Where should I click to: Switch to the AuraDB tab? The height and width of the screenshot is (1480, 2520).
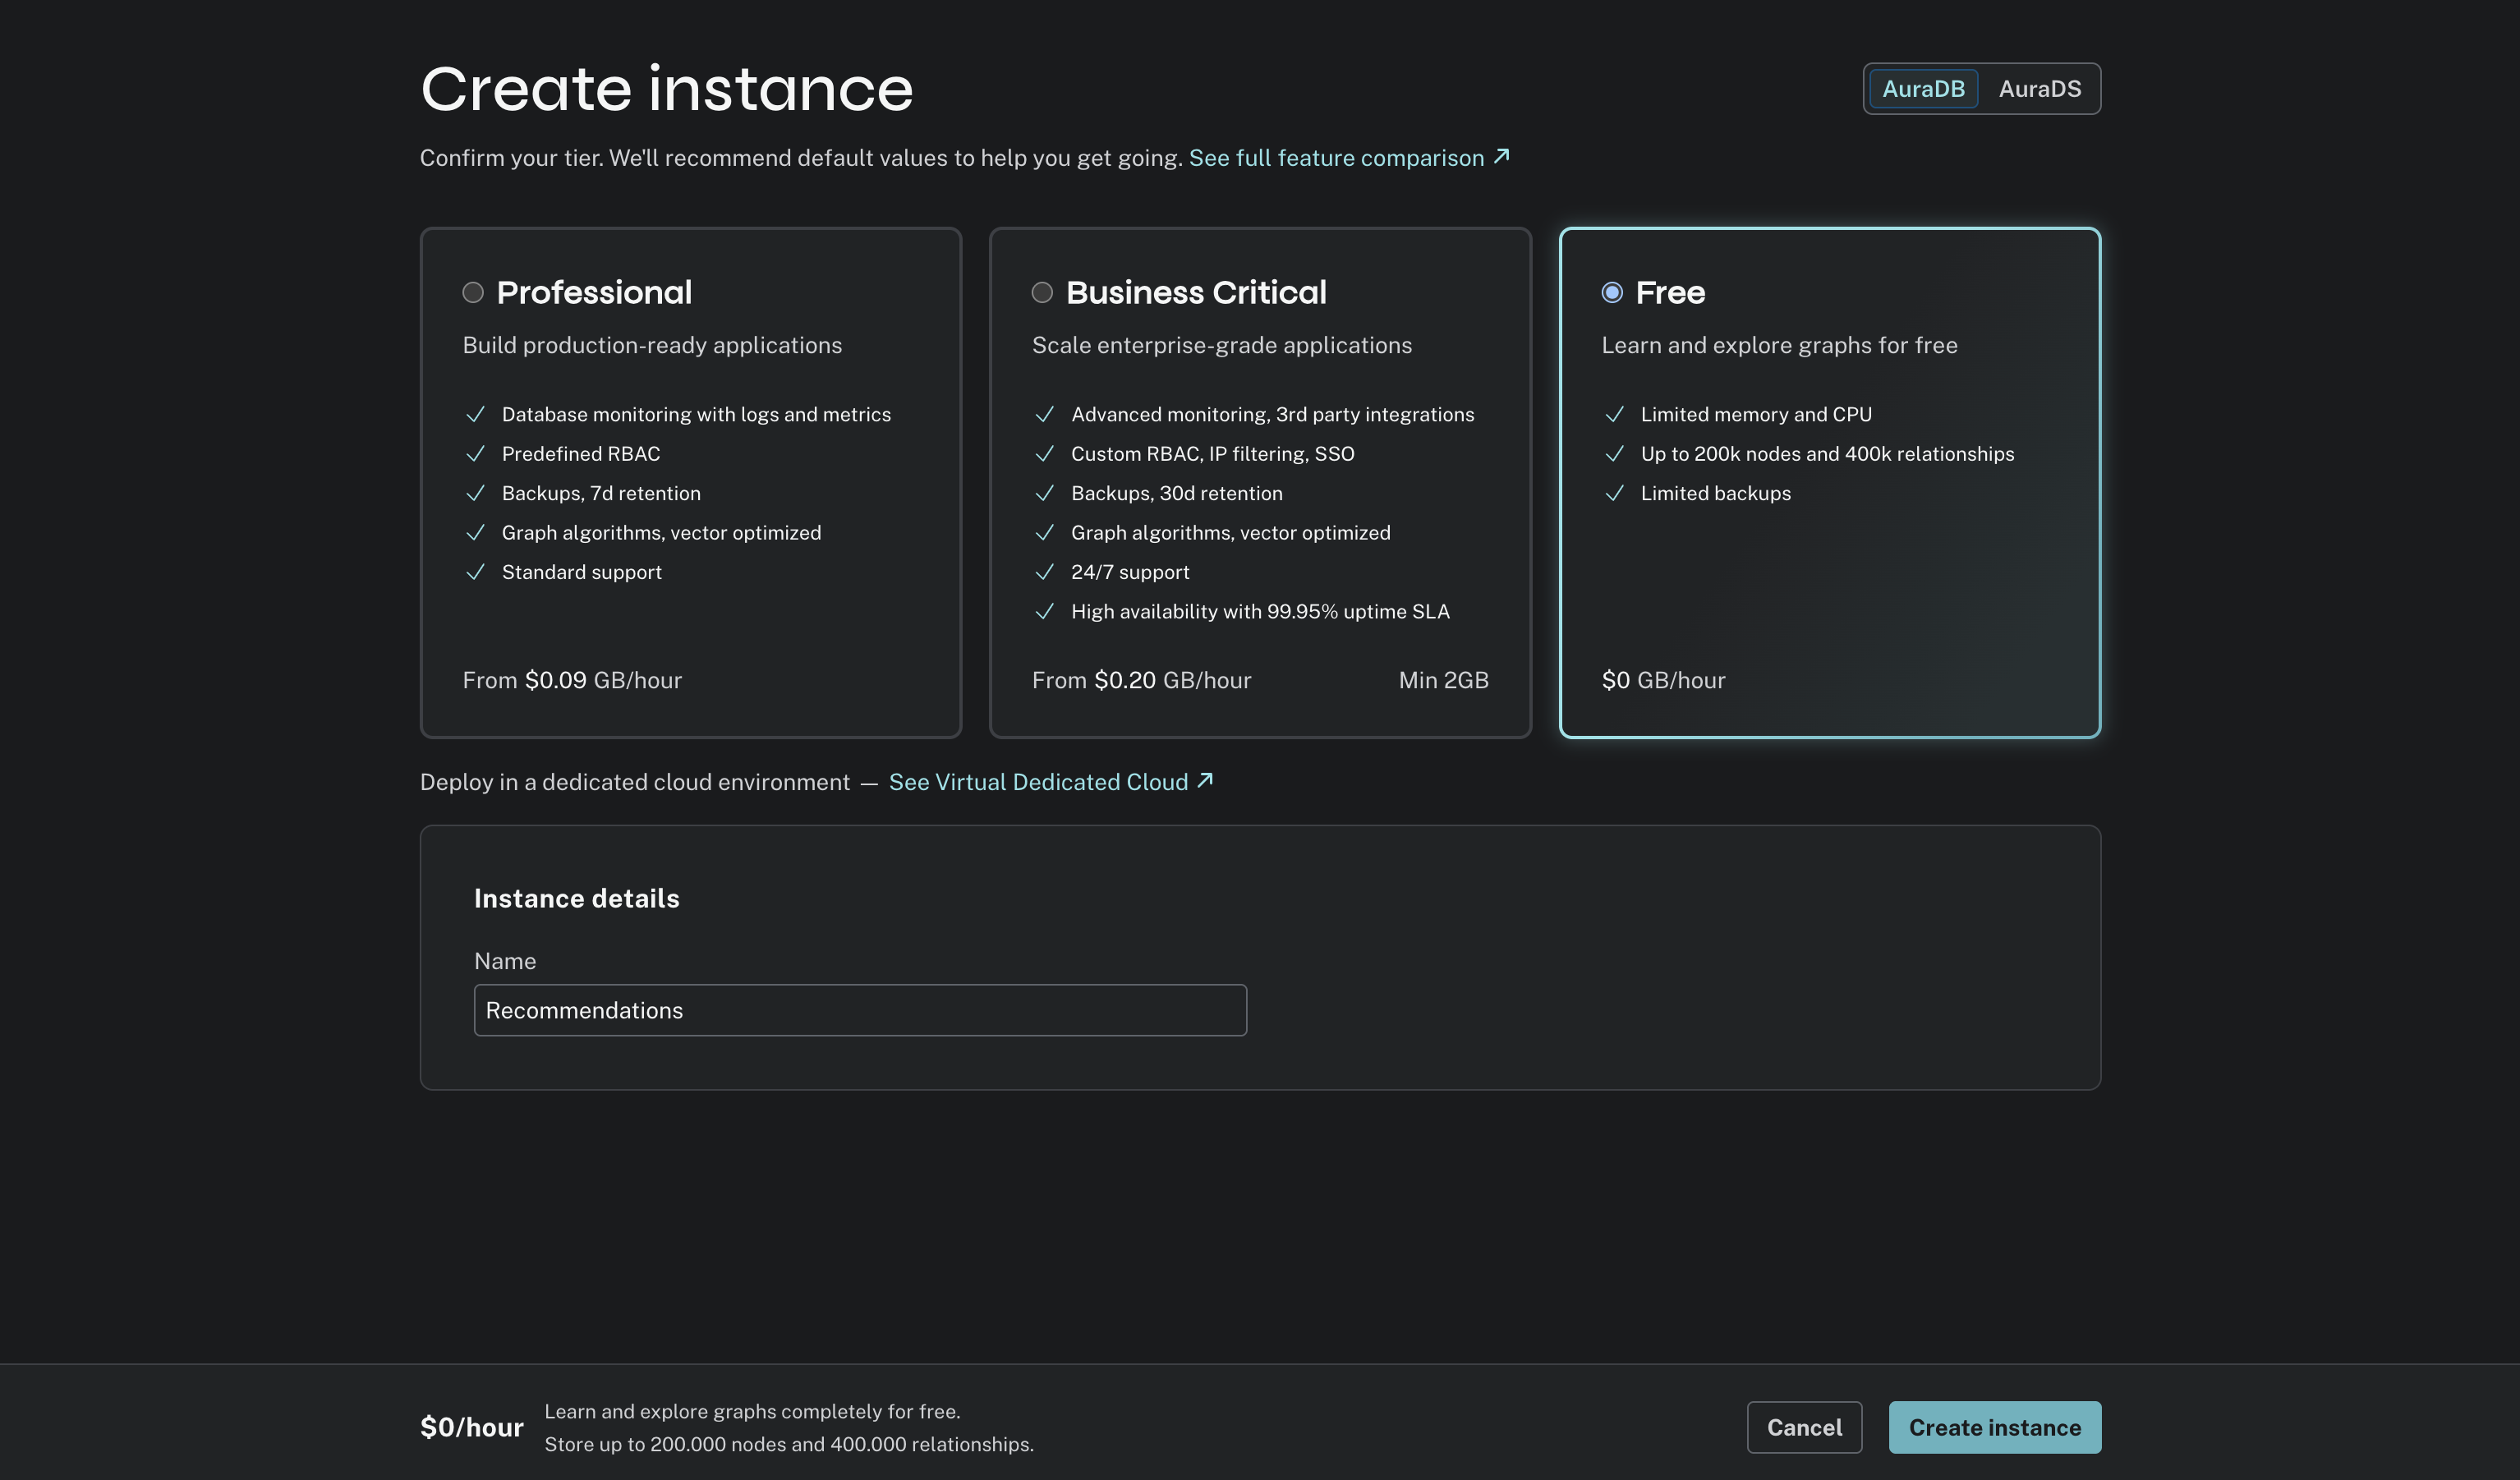(x=1923, y=89)
